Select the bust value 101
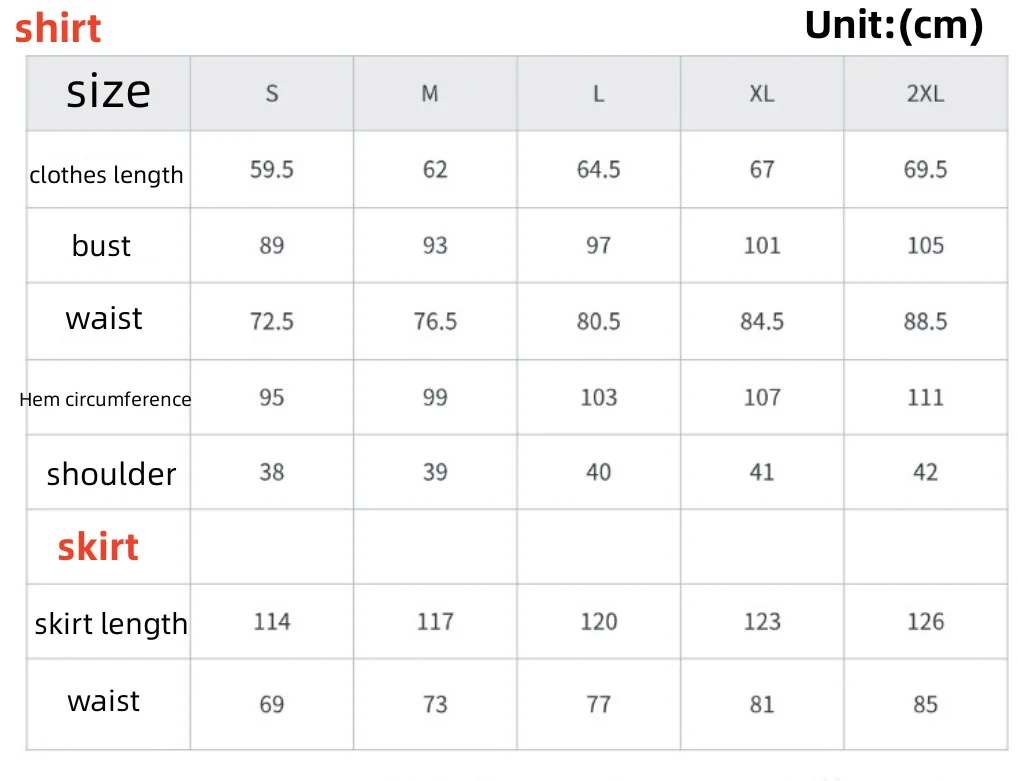The image size is (1018, 781). (x=762, y=246)
